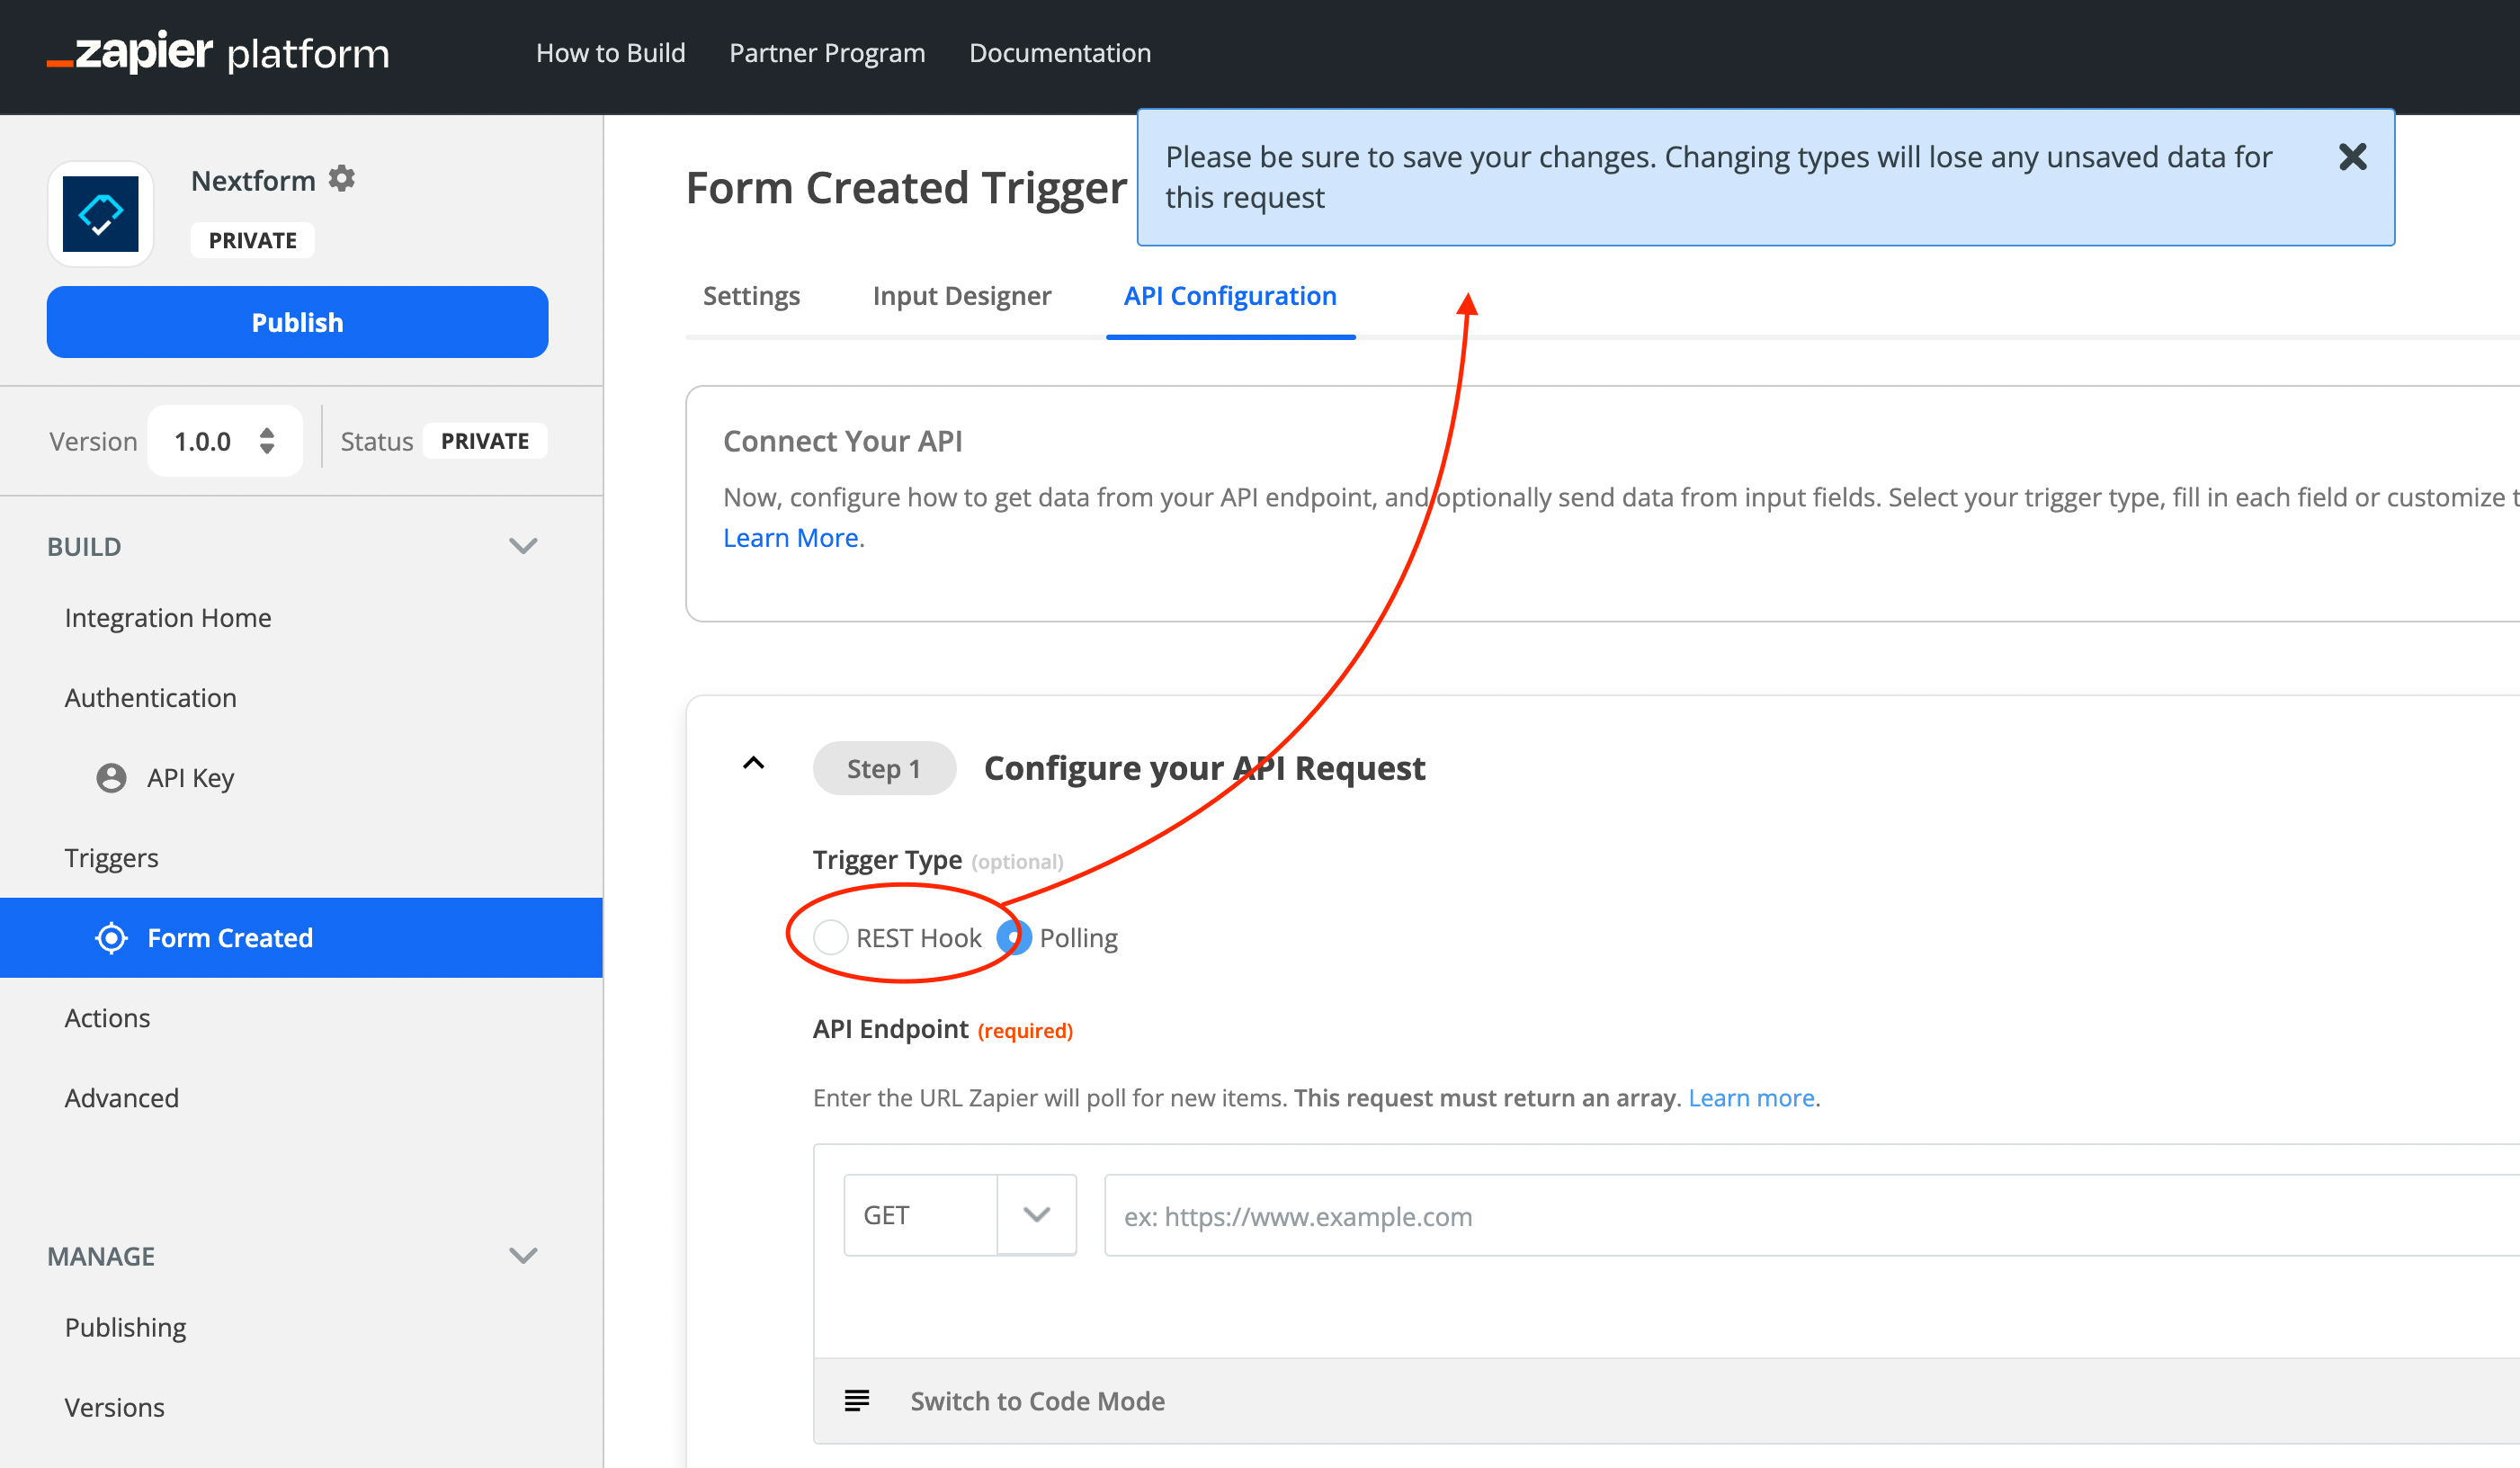Click the Publish button
Screen dimensions: 2520x1468
[x=297, y=322]
